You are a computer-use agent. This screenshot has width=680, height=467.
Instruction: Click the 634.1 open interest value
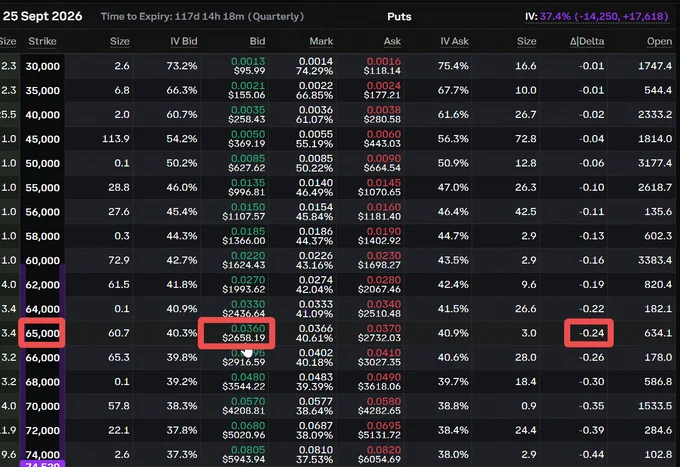(658, 333)
